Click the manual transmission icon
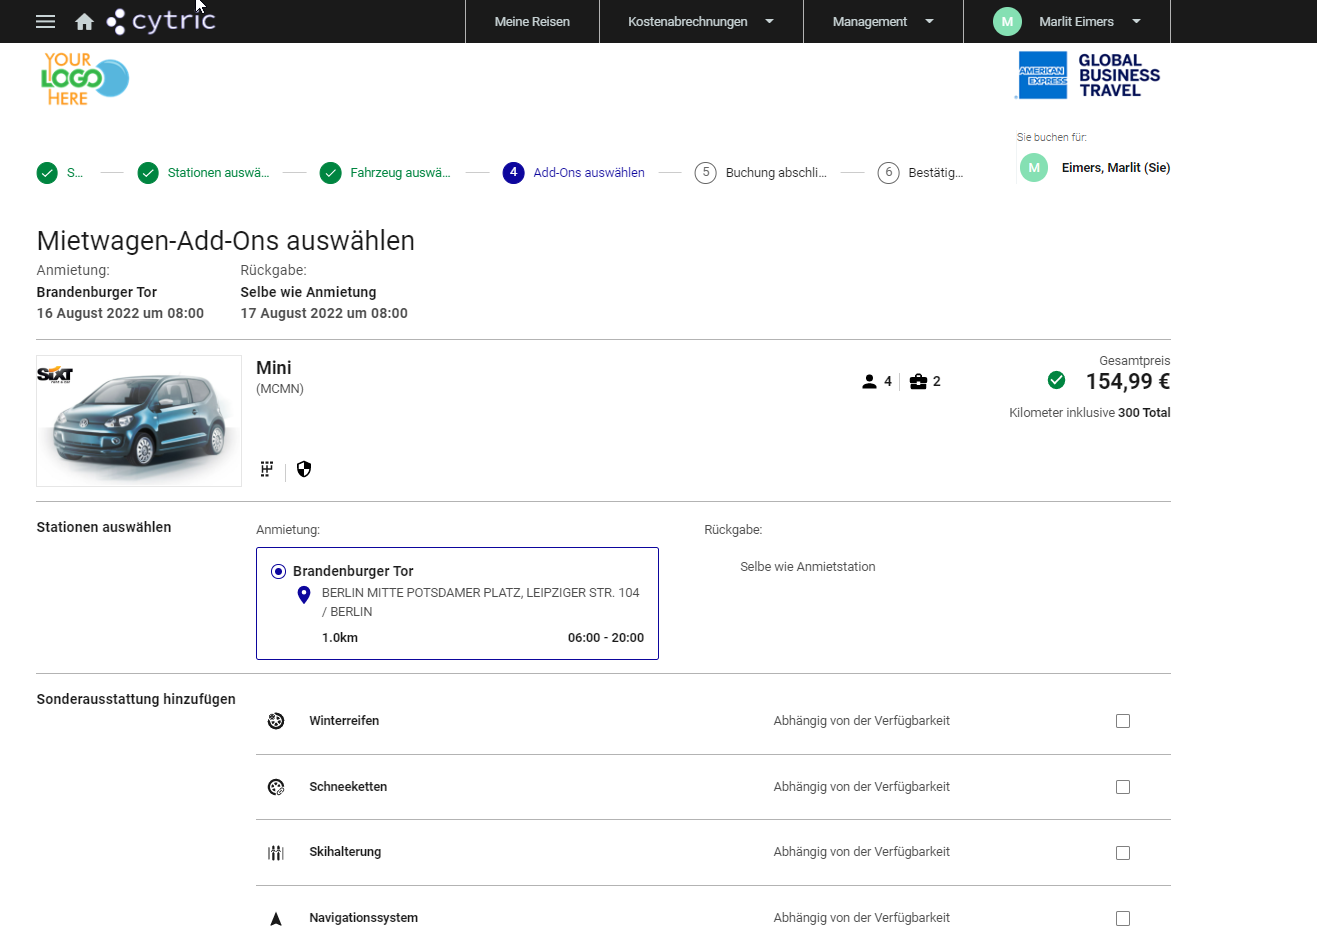1317x928 pixels. [x=267, y=469]
